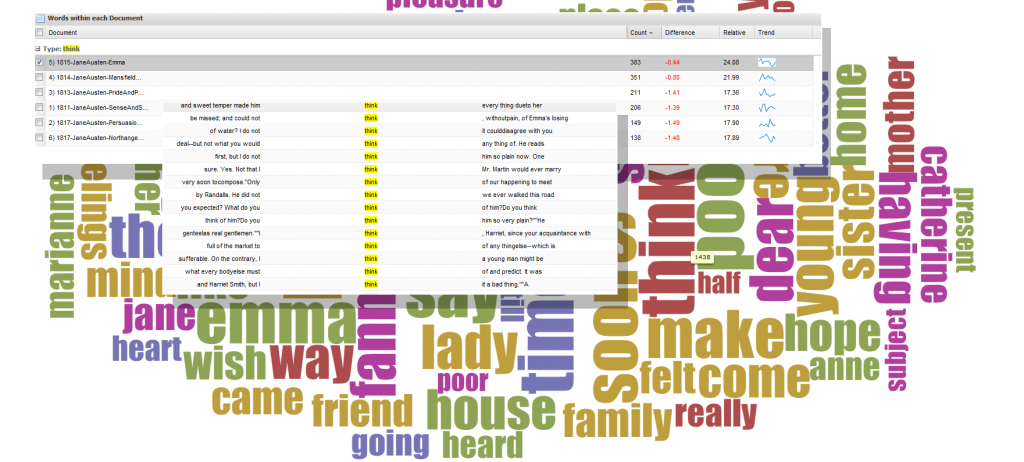Click the word 'wish' in the cloud
1024x462 pixels.
(225, 362)
